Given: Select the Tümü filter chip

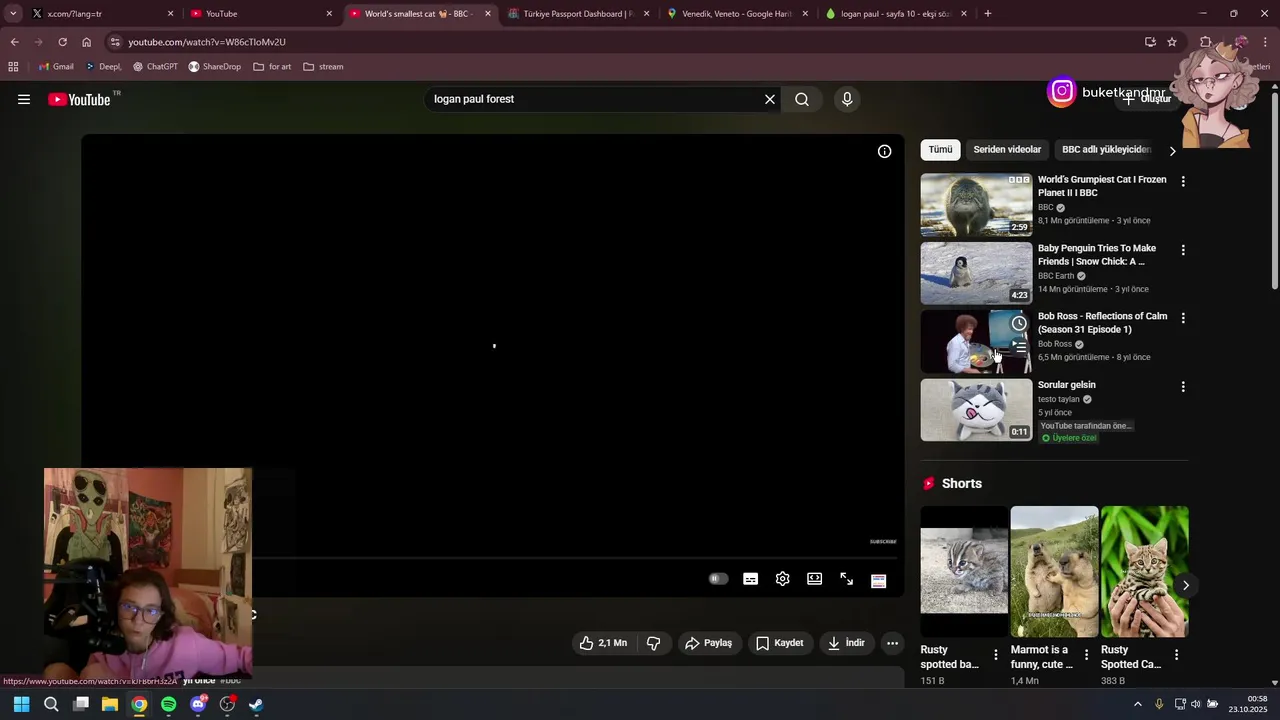Looking at the screenshot, I should tap(941, 150).
